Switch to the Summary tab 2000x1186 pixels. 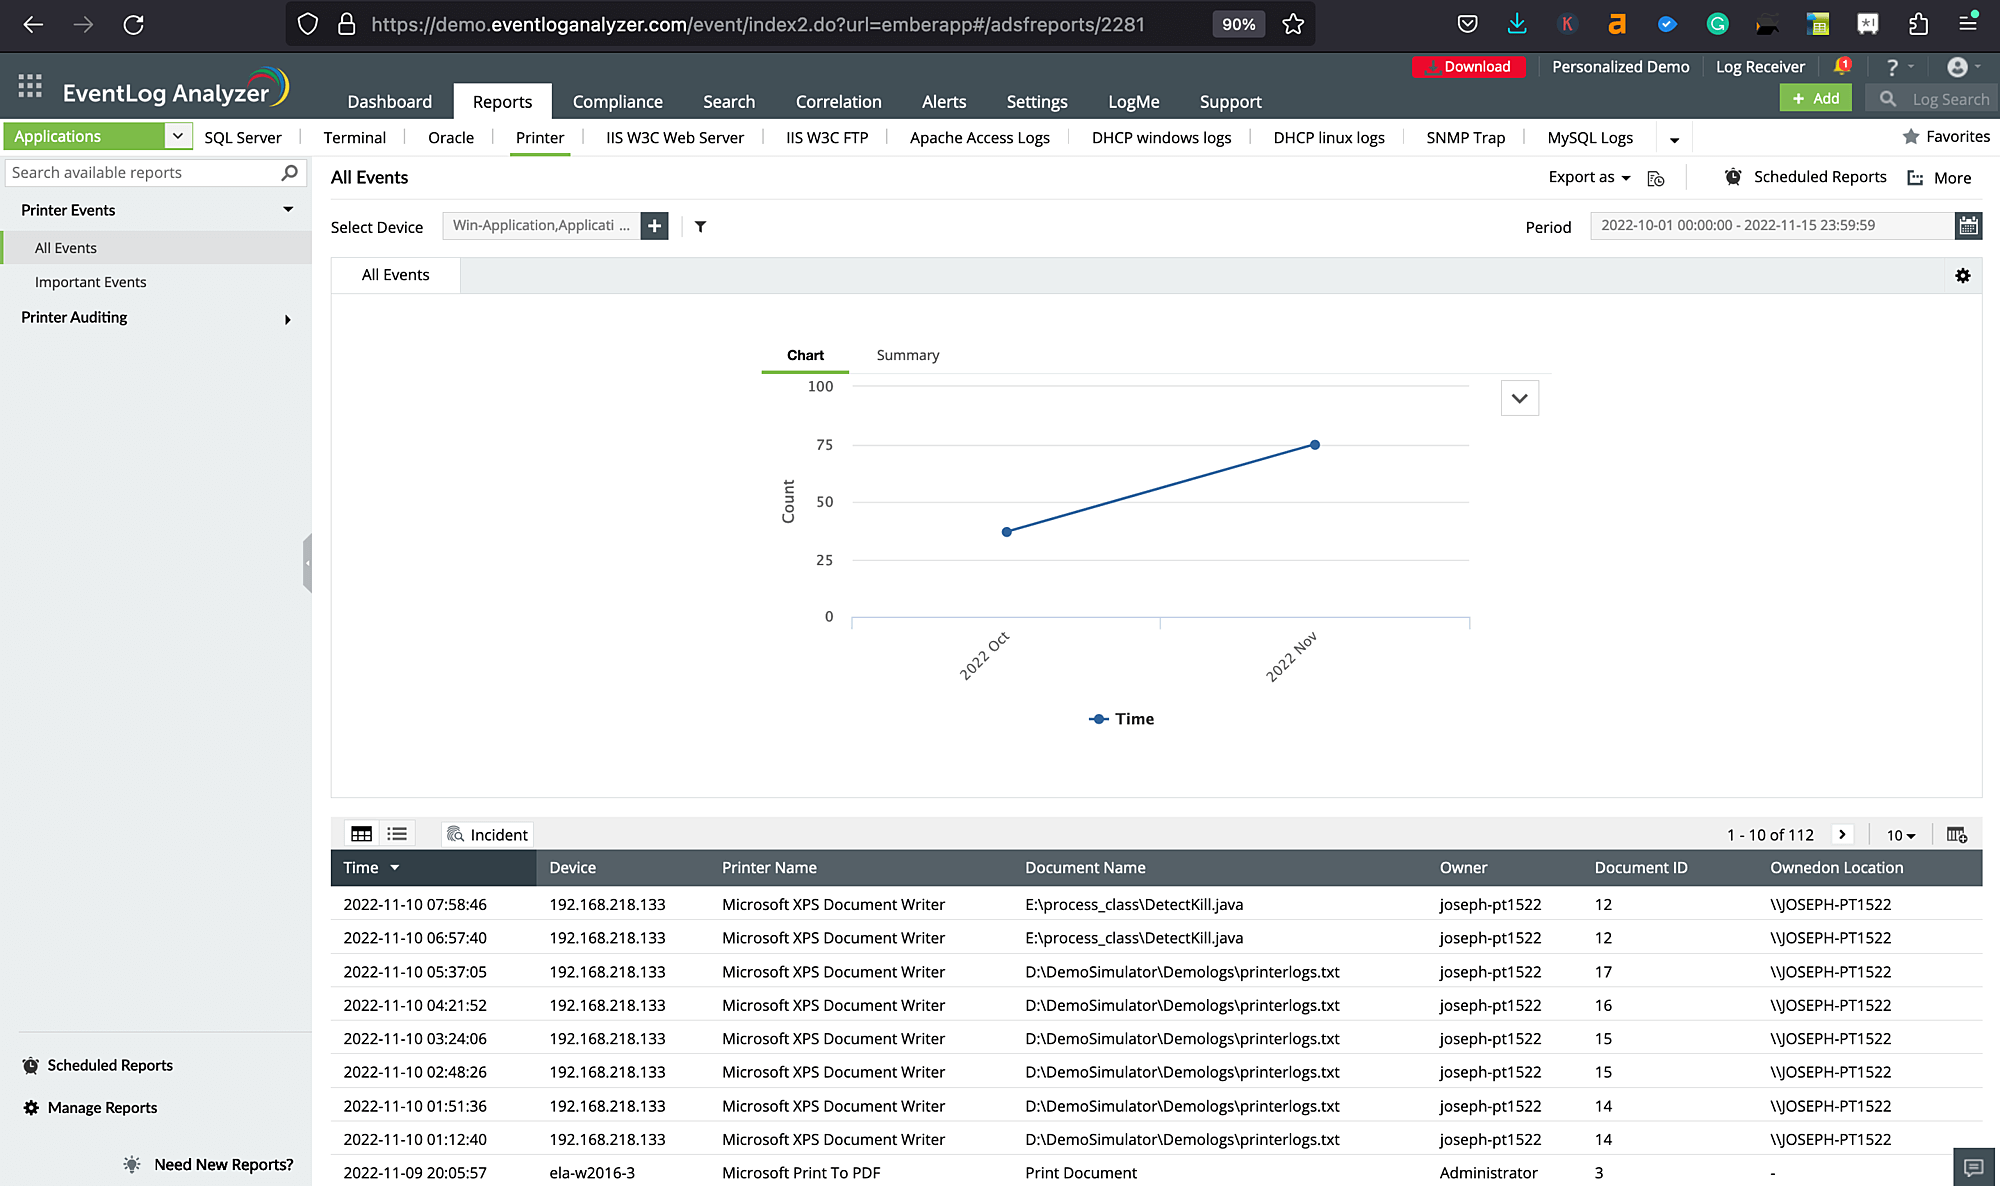907,355
